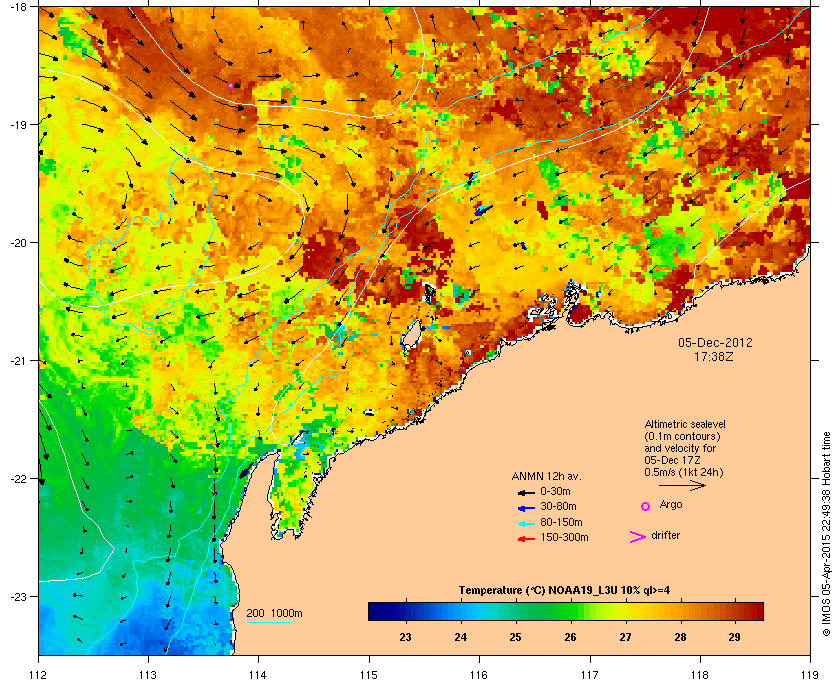
Task: Click the '0.5m/s (1kt 24h)' text
Action: 684,473
